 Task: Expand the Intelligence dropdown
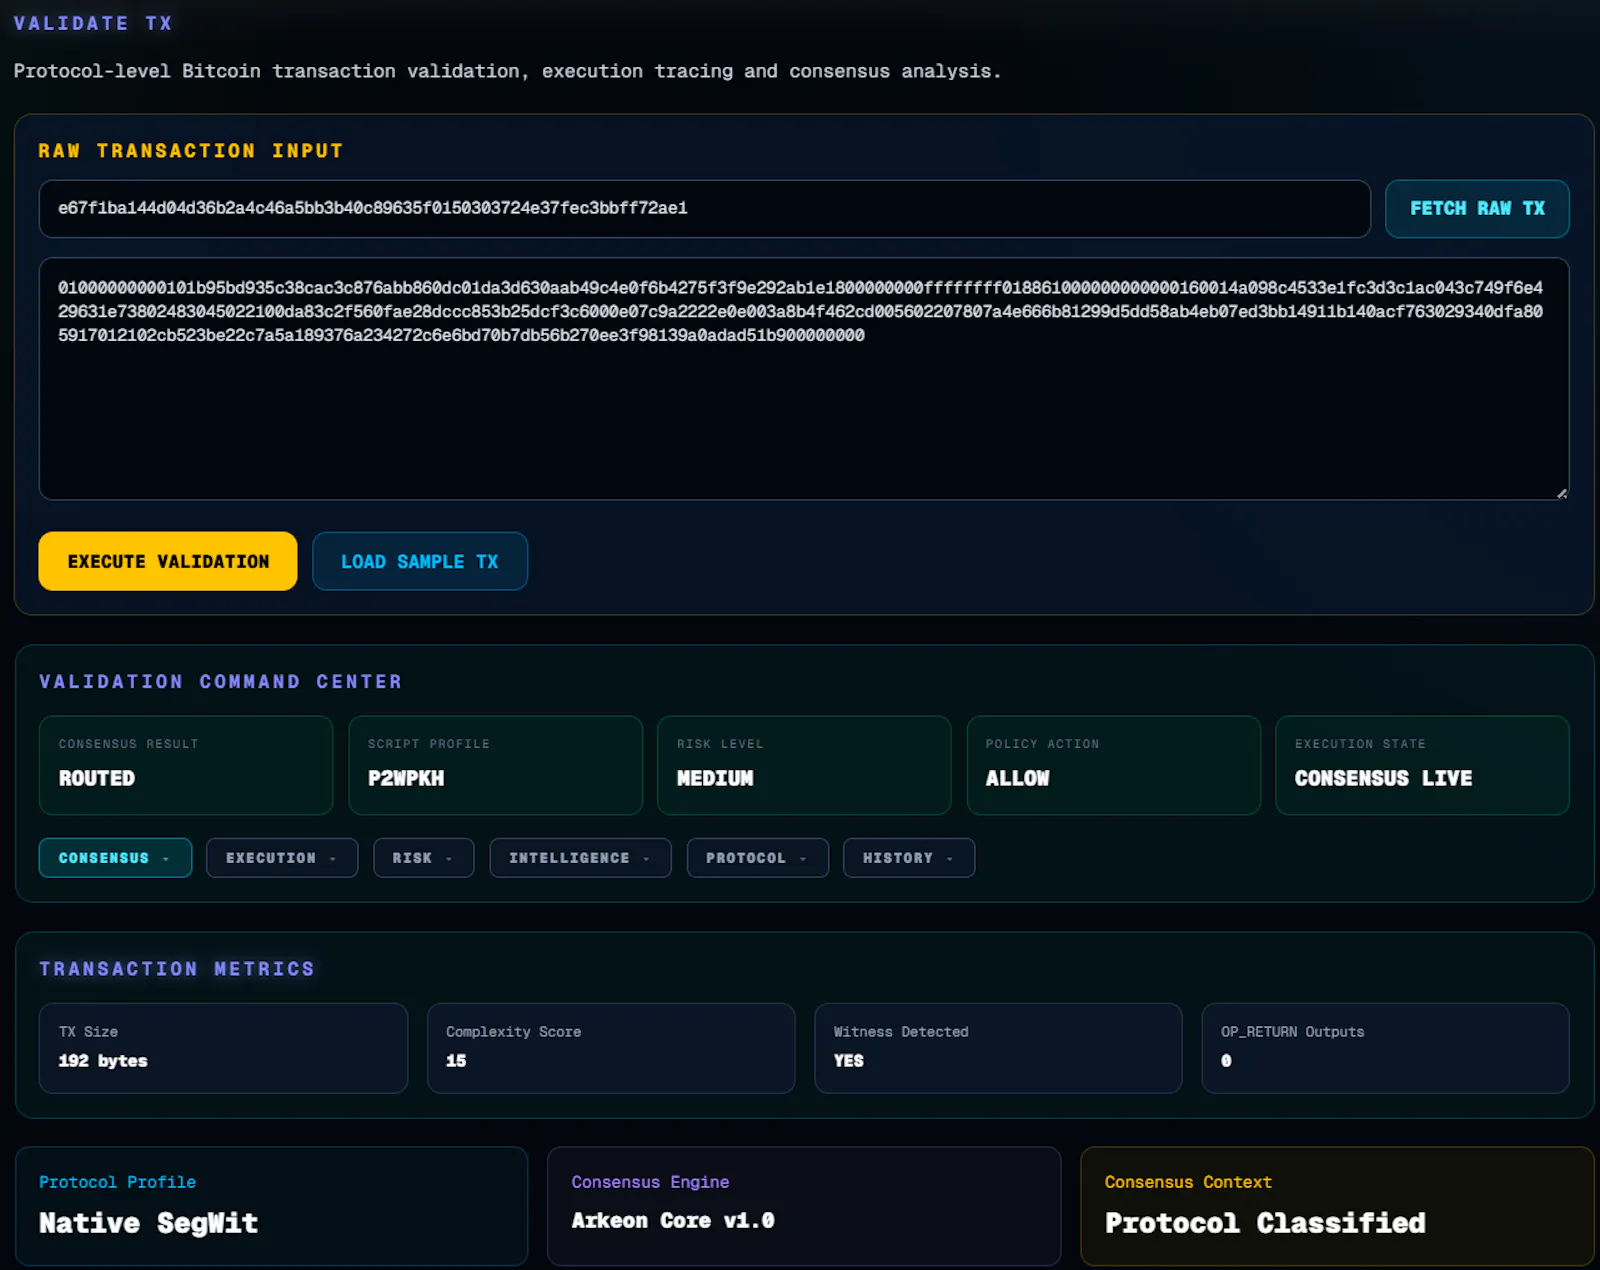(x=580, y=858)
